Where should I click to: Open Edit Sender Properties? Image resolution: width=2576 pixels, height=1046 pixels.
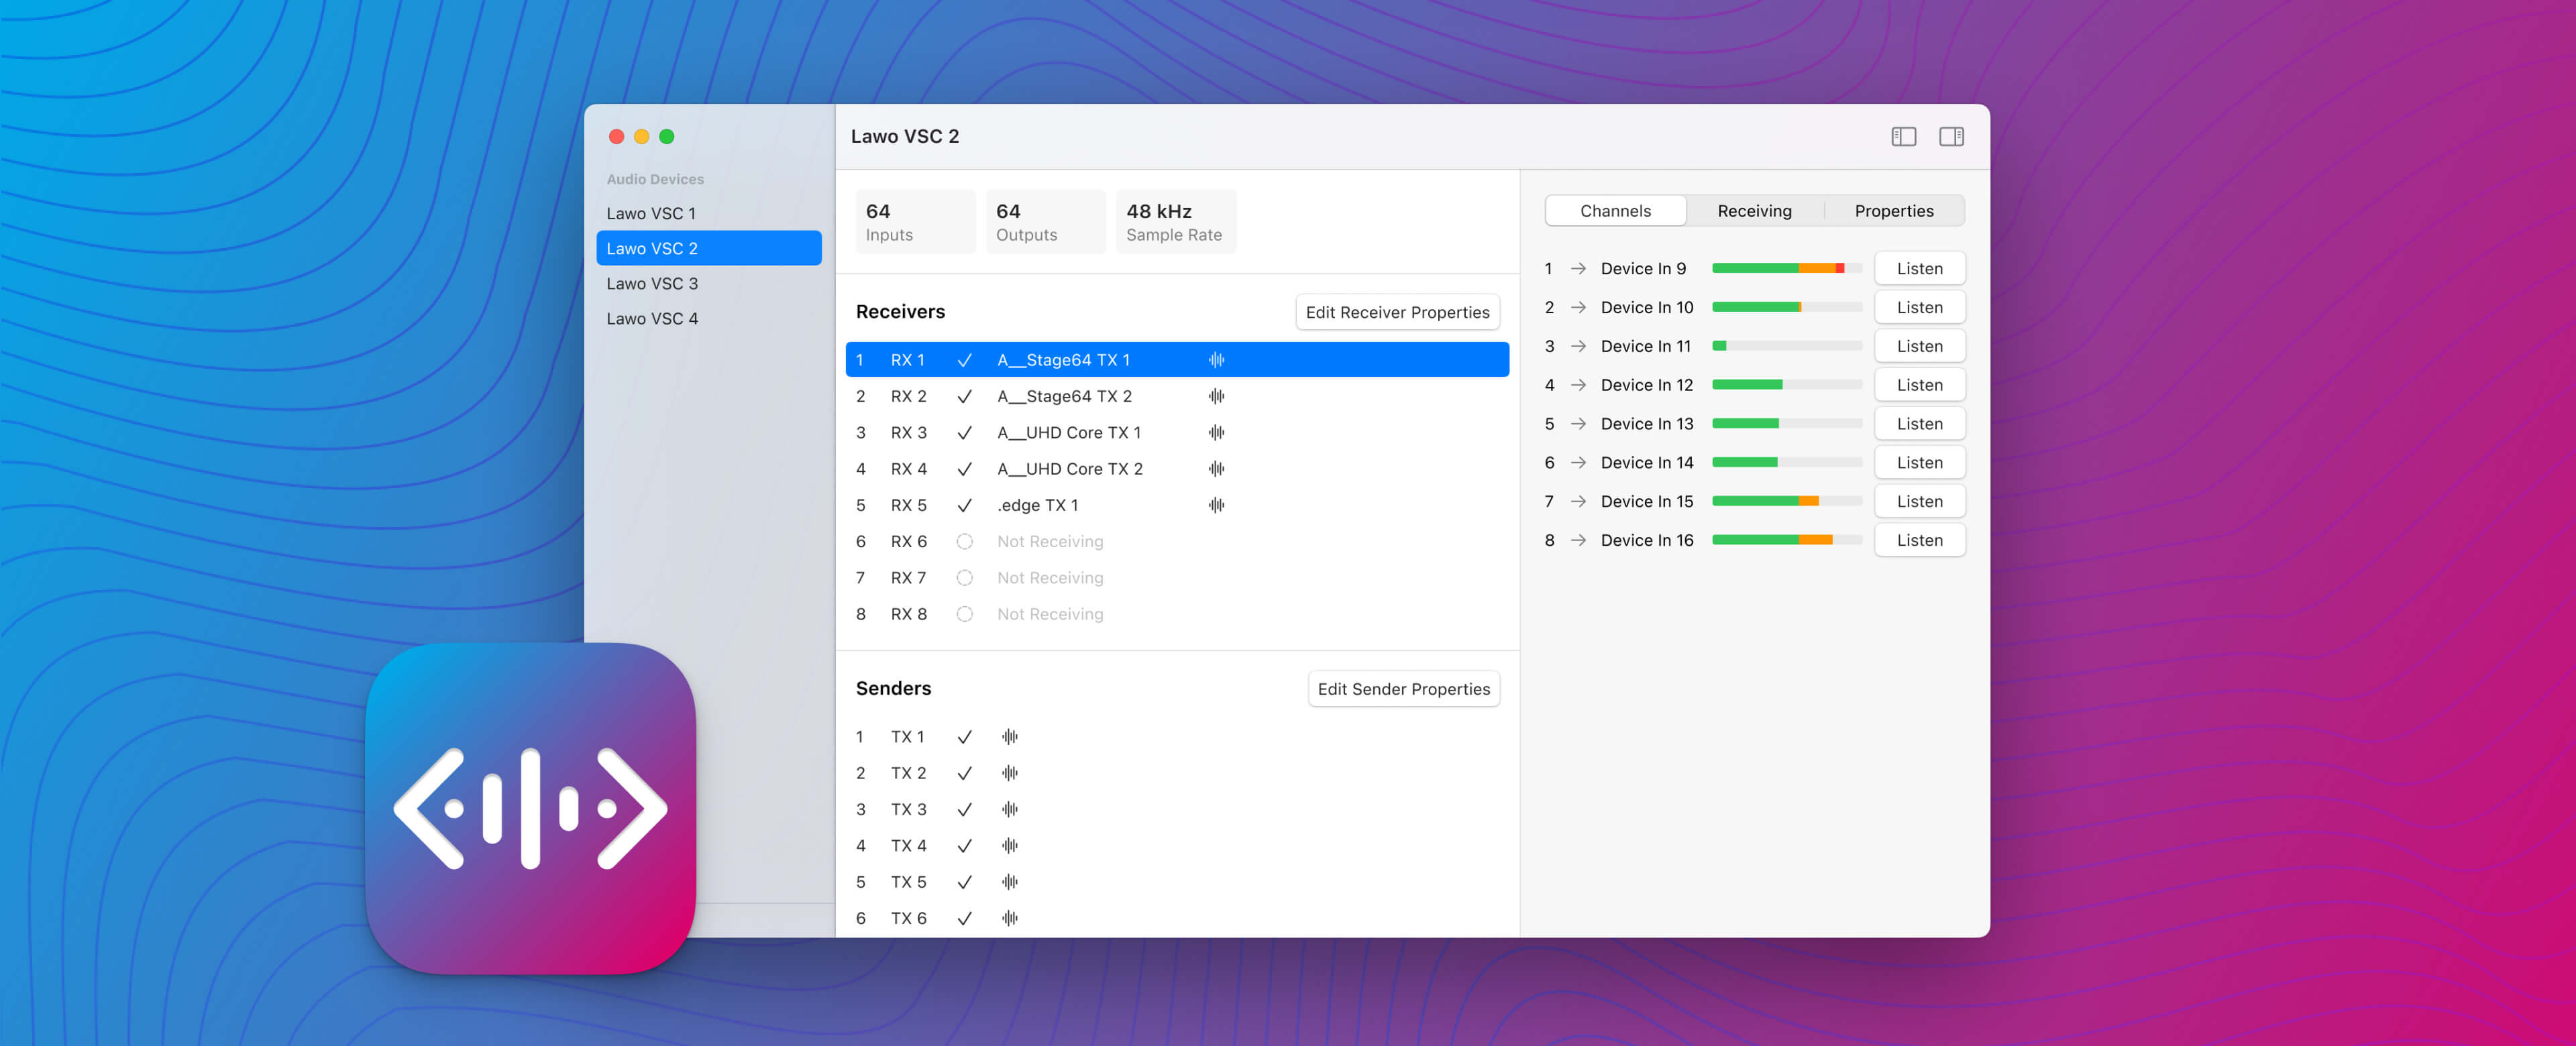coord(1403,689)
